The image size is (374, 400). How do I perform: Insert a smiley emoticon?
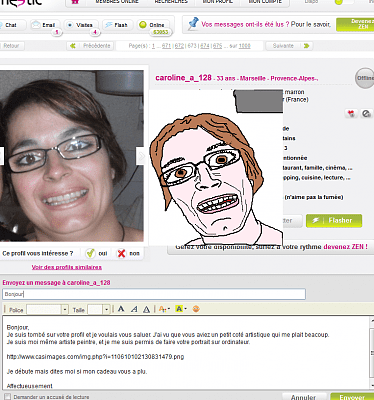click(x=196, y=309)
